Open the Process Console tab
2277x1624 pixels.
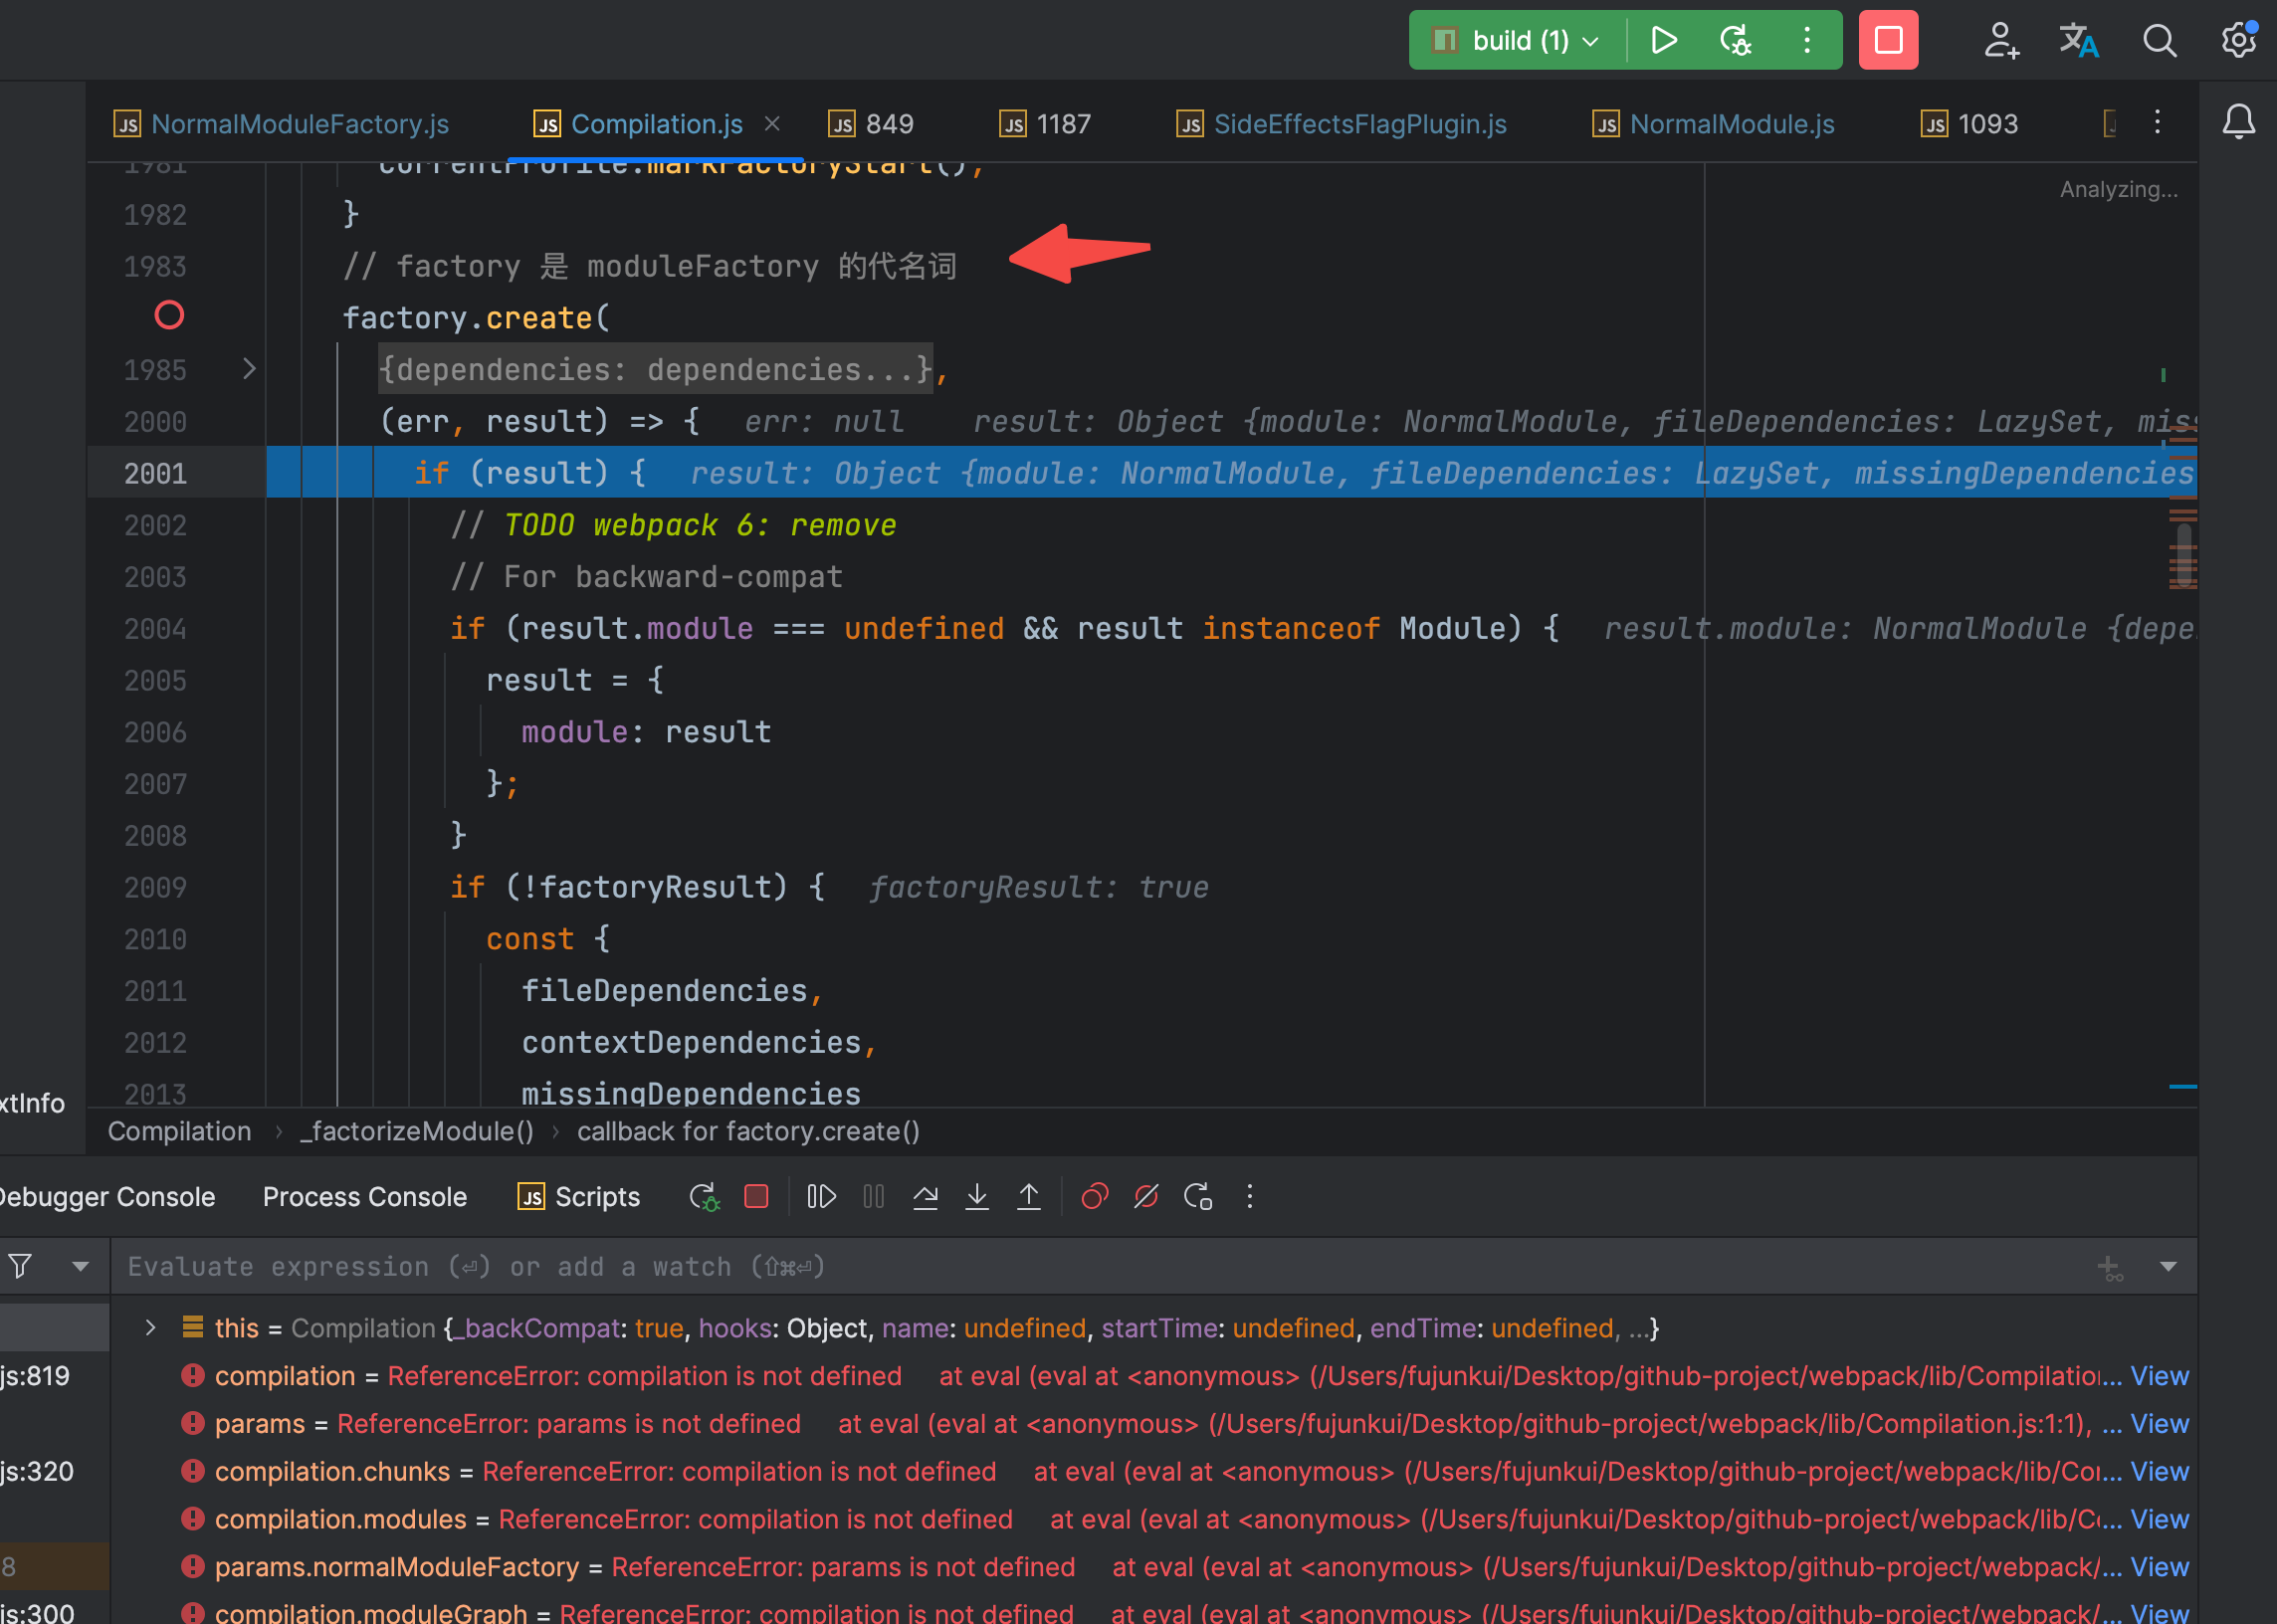pyautogui.click(x=364, y=1196)
